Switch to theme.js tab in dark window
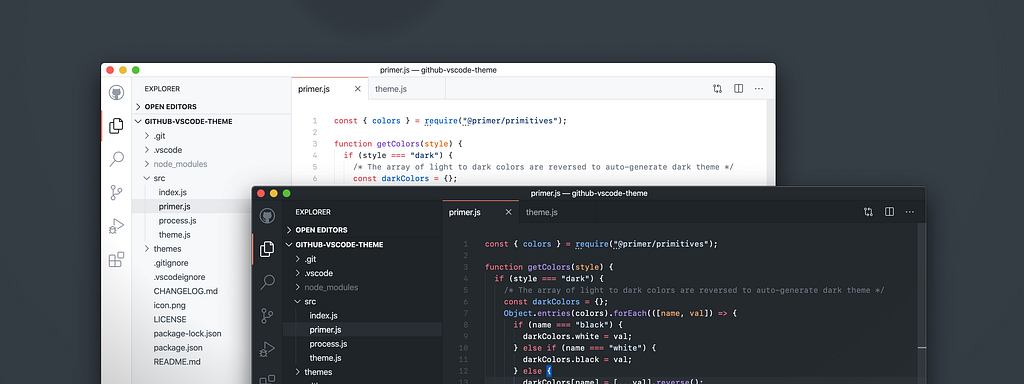The height and width of the screenshot is (384, 1024). click(x=557, y=212)
